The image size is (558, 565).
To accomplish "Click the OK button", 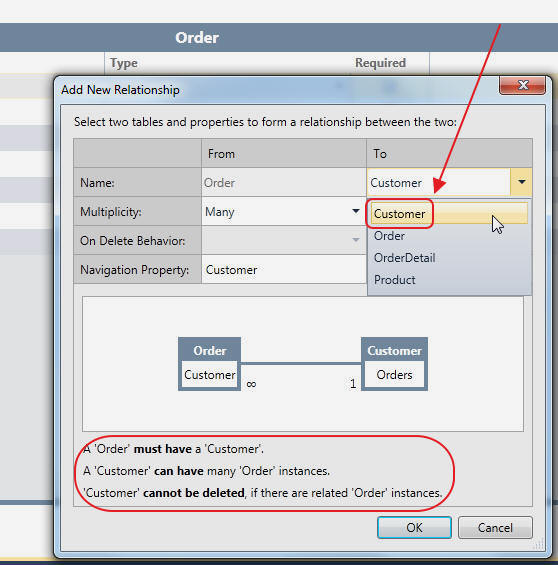I will (414, 528).
